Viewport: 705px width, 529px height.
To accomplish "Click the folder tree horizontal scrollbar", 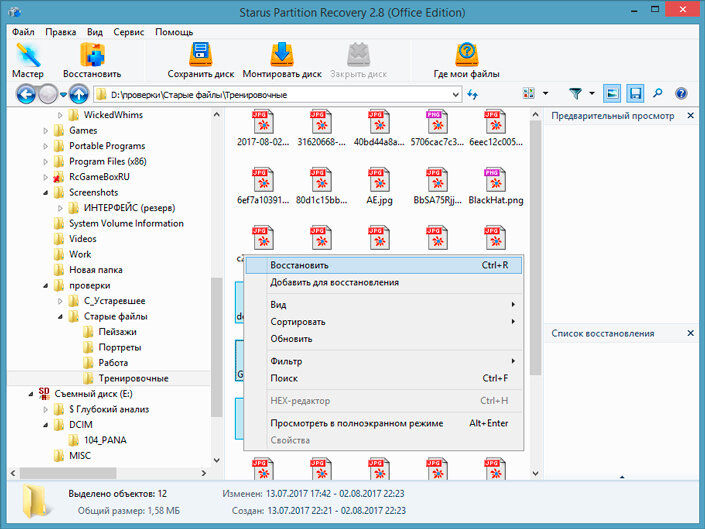I will [68, 473].
